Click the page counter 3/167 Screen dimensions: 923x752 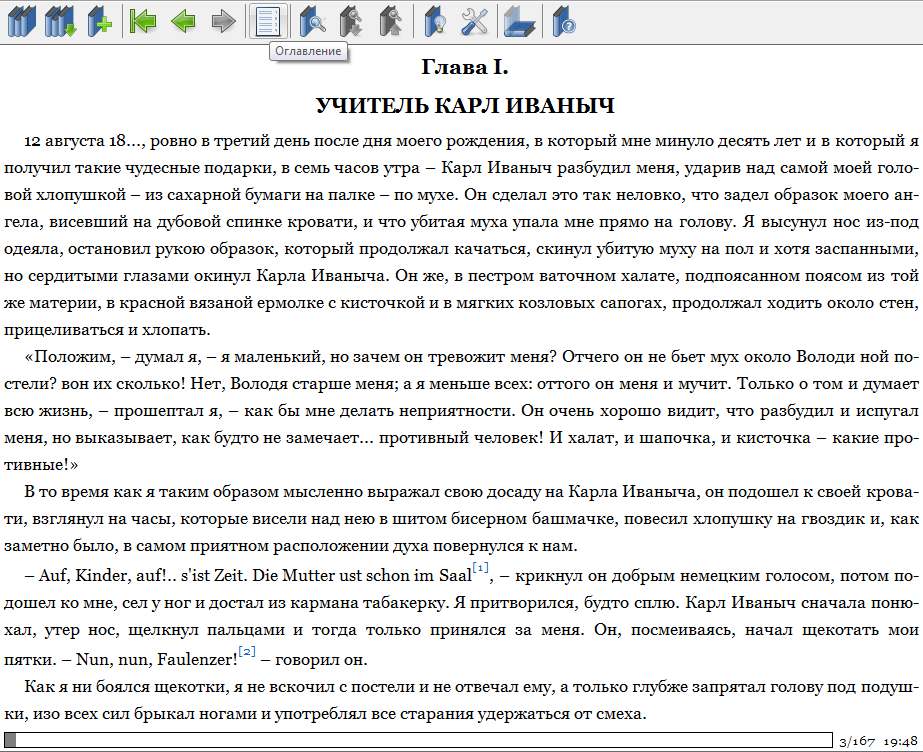click(857, 741)
